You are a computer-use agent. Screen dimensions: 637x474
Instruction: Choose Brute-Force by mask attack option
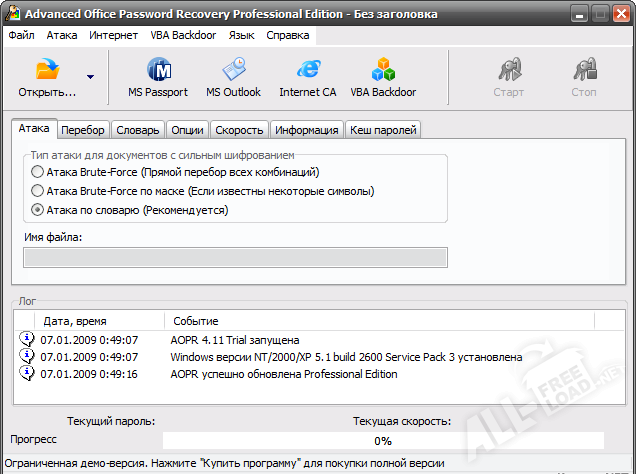click(37, 191)
